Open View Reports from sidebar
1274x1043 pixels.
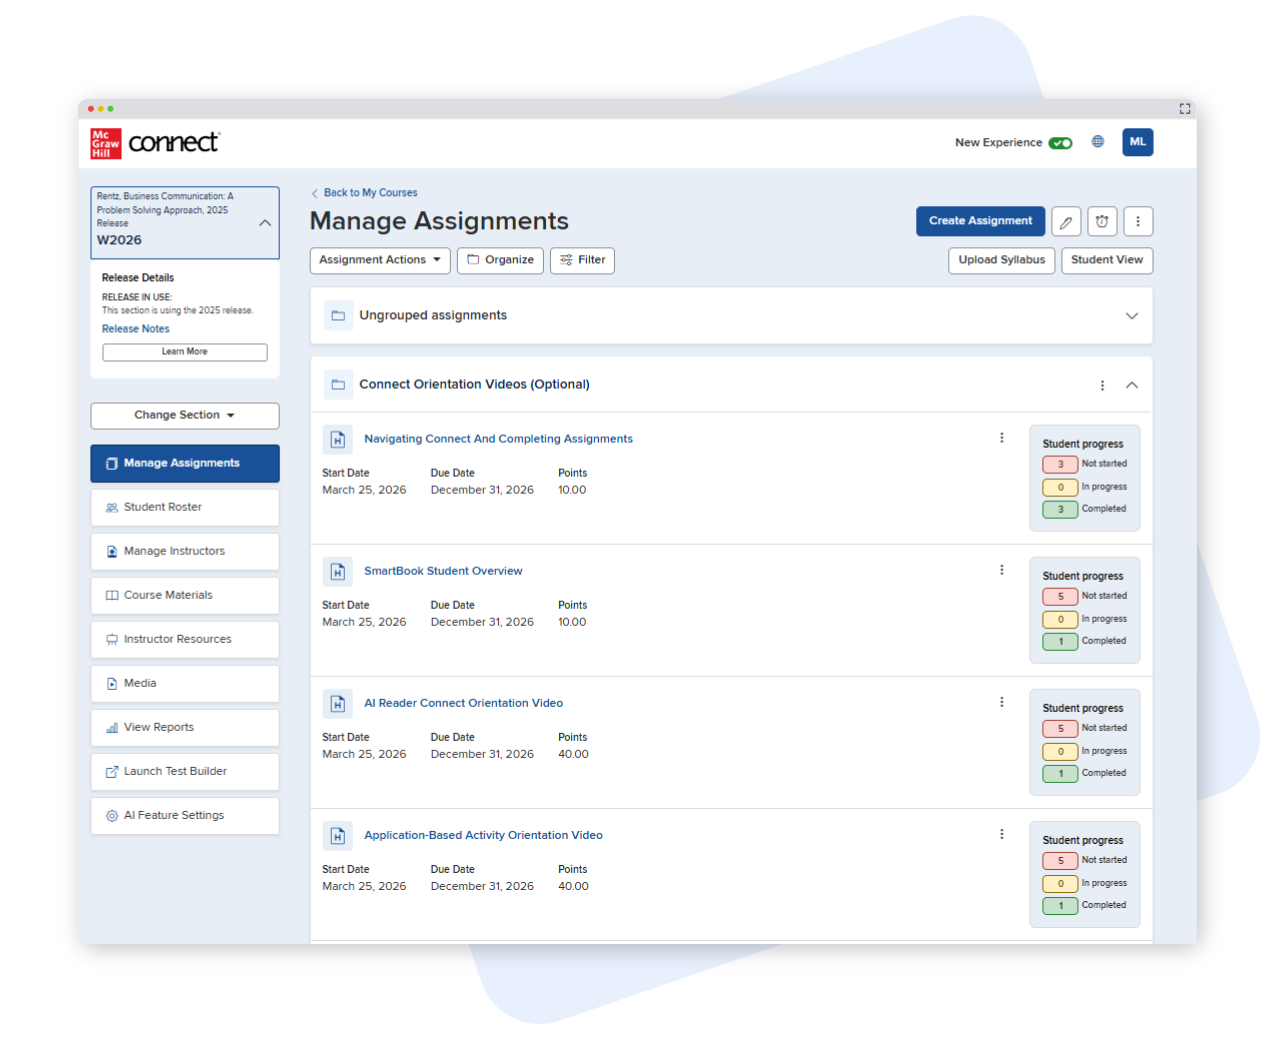tap(185, 727)
